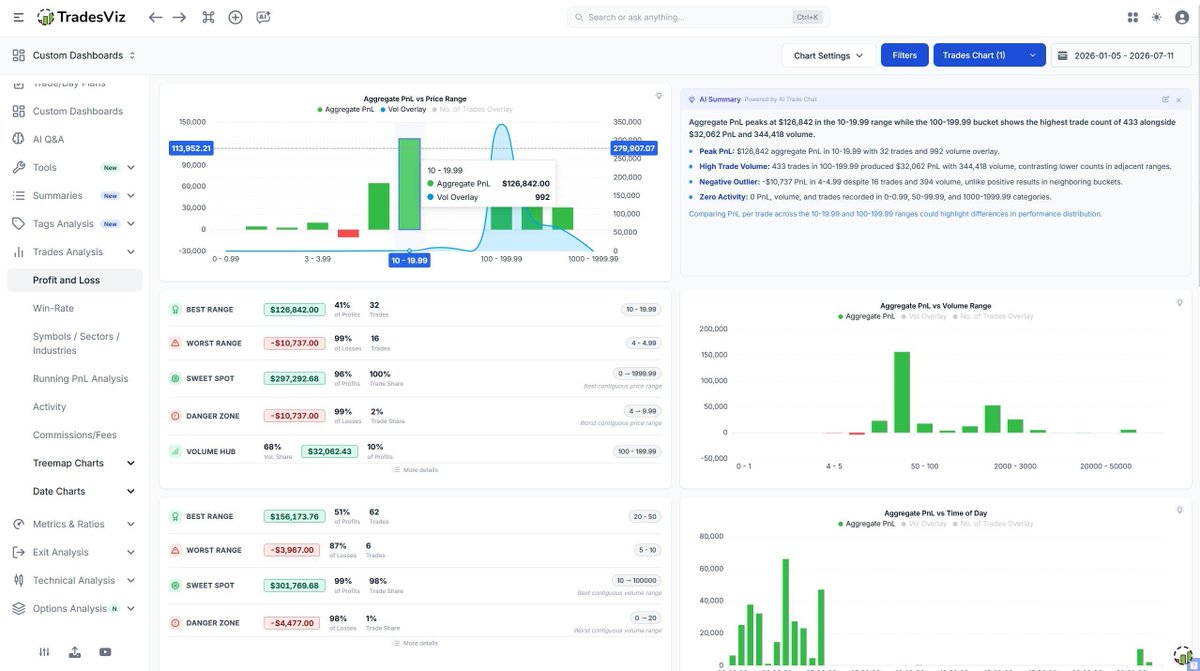This screenshot has height=671, width=1200.
Task: Click the add (plus circle) icon
Action: 235,17
